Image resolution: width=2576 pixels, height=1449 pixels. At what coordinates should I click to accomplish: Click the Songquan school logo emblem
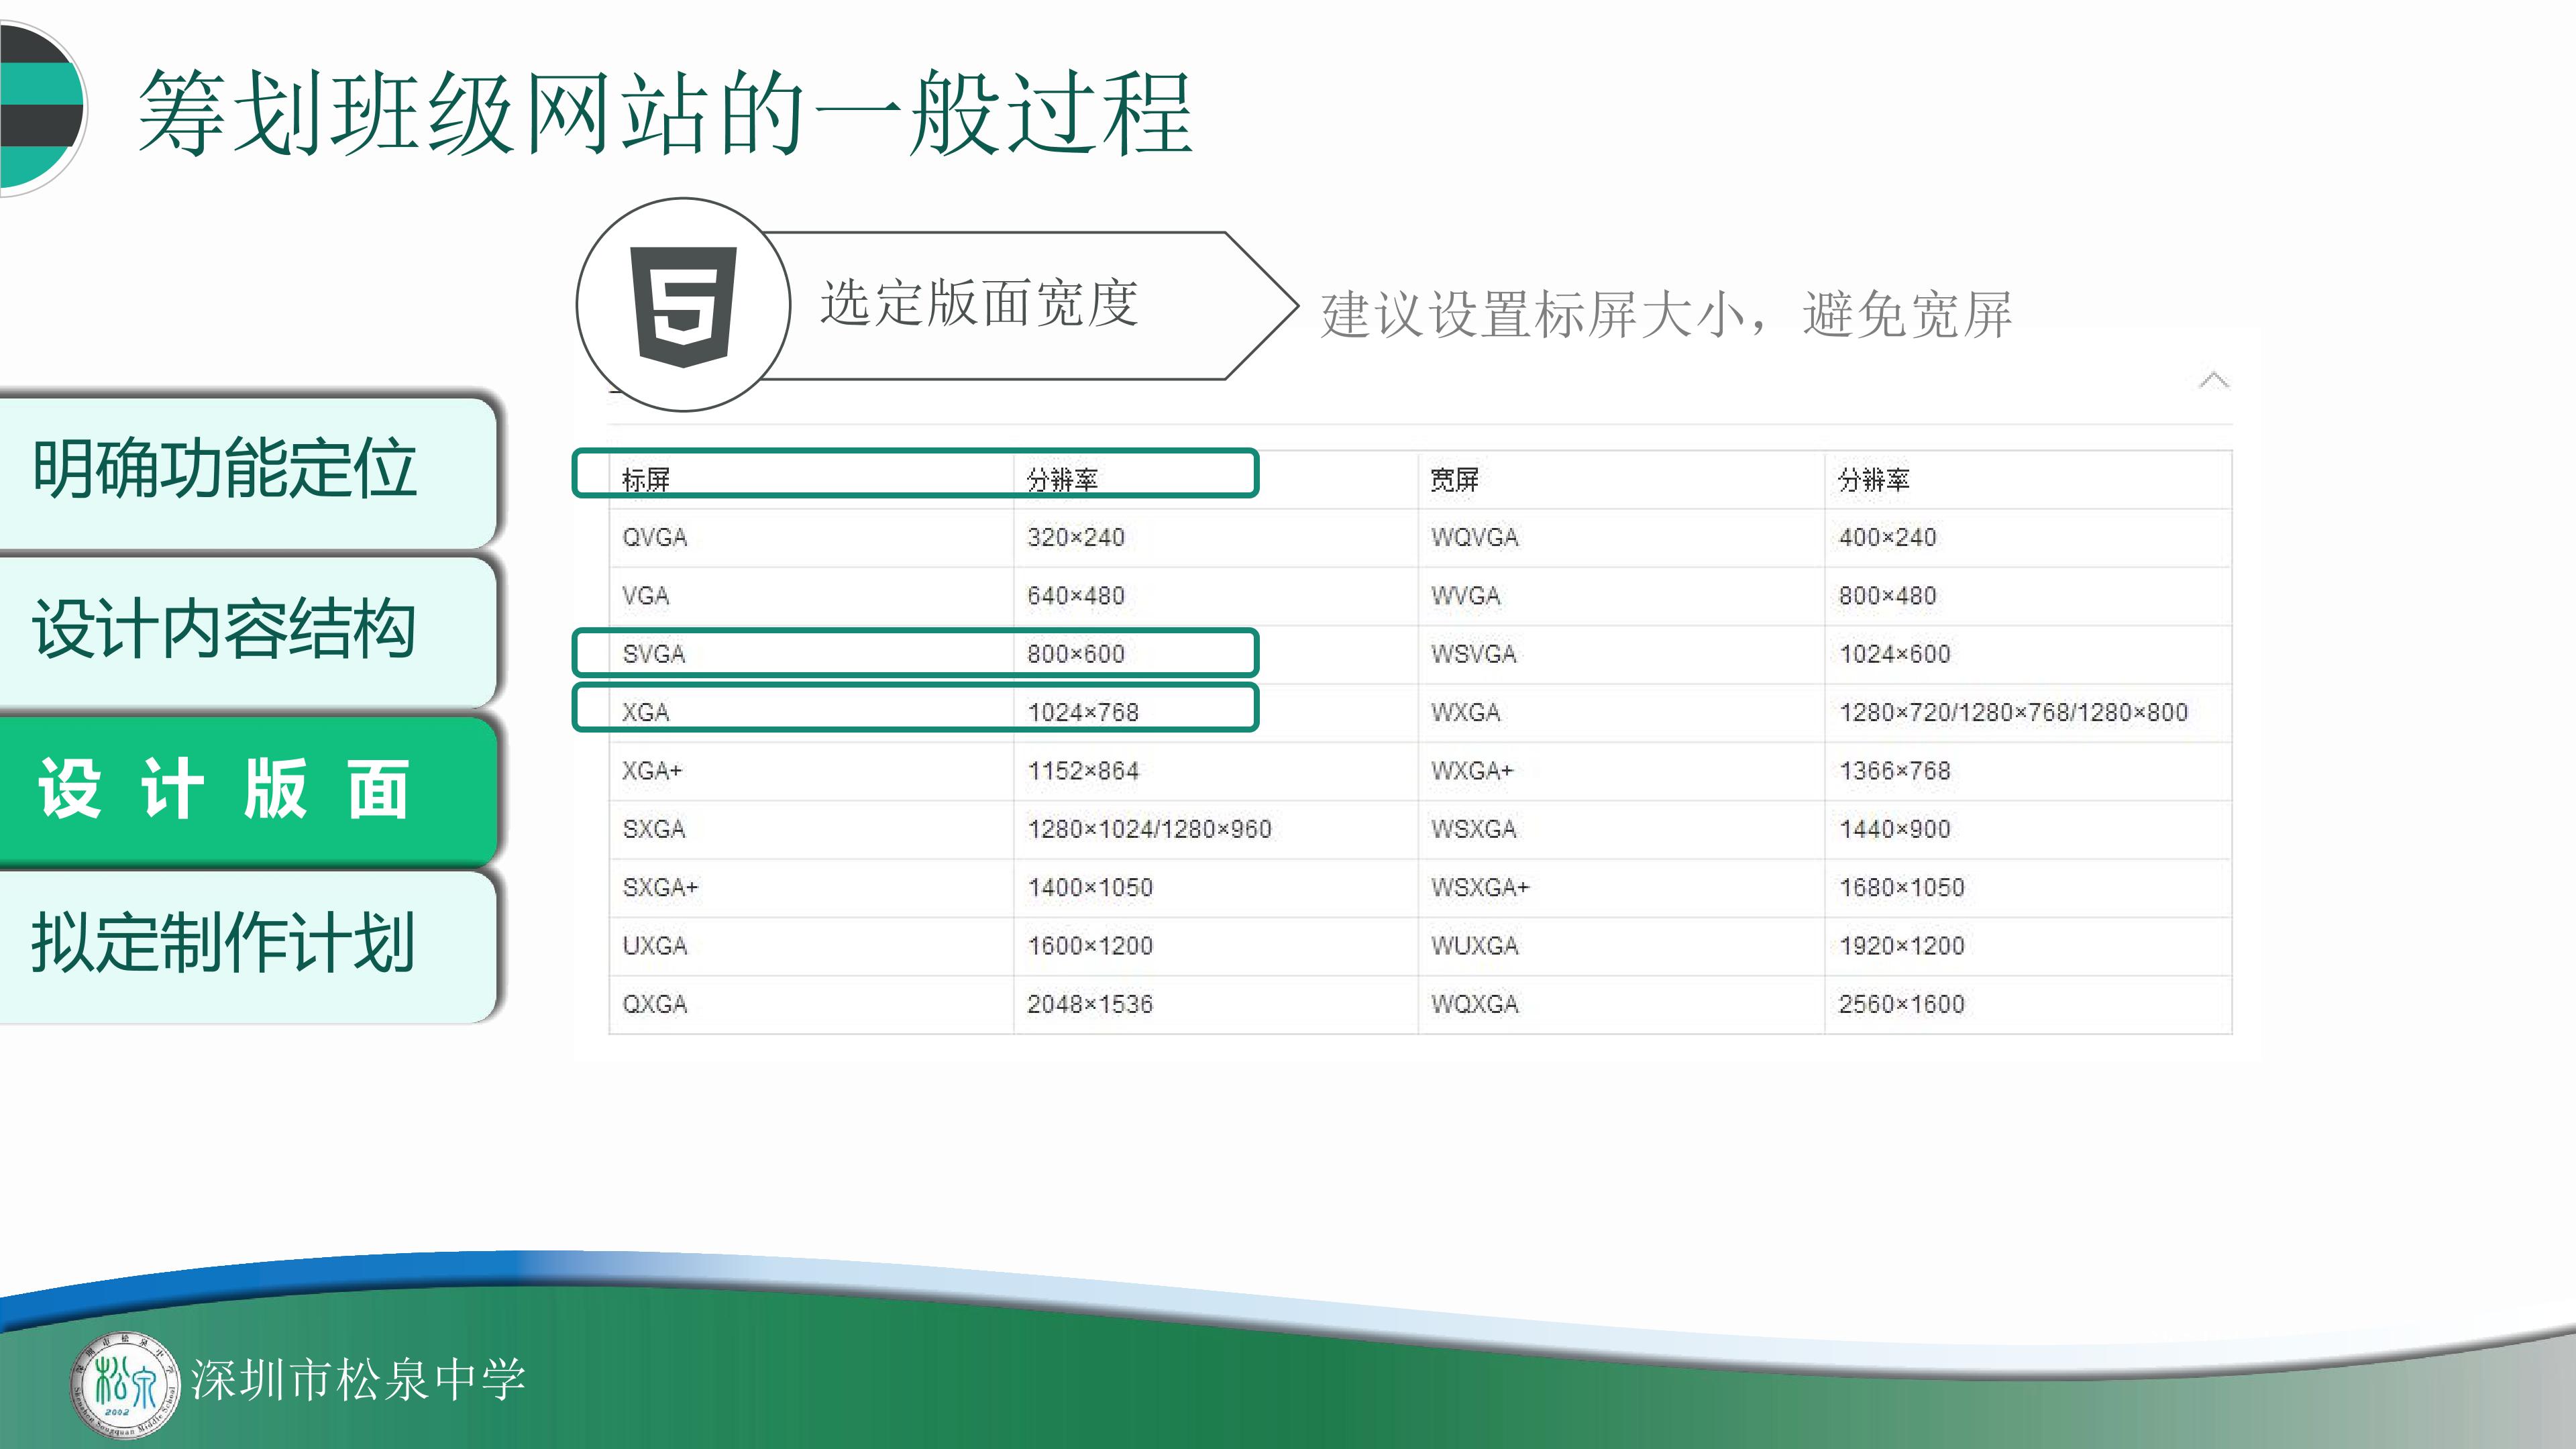pos(125,1385)
